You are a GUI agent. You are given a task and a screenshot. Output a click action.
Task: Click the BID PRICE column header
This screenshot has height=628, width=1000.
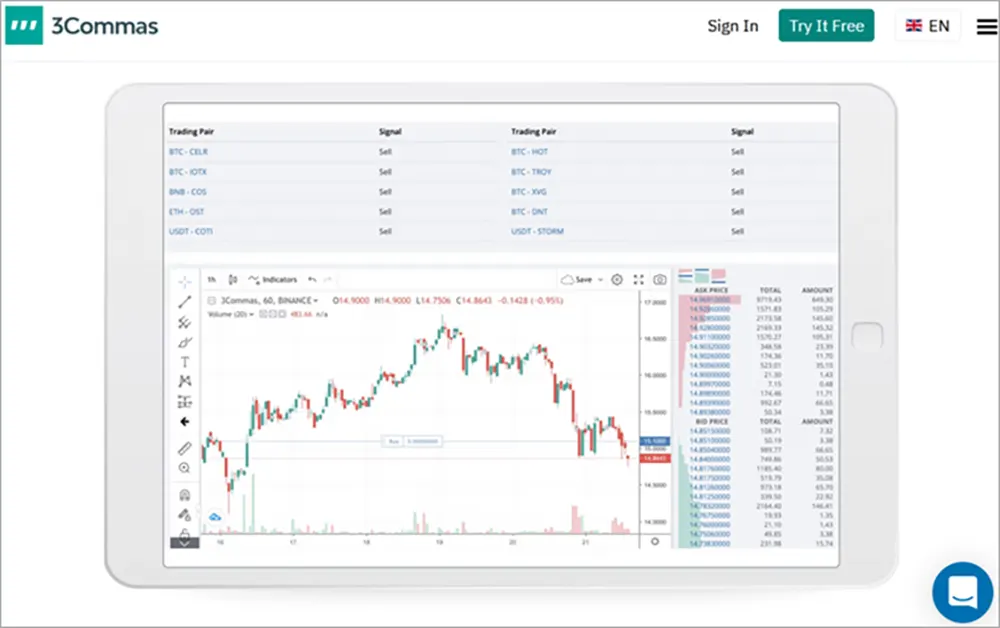711,421
